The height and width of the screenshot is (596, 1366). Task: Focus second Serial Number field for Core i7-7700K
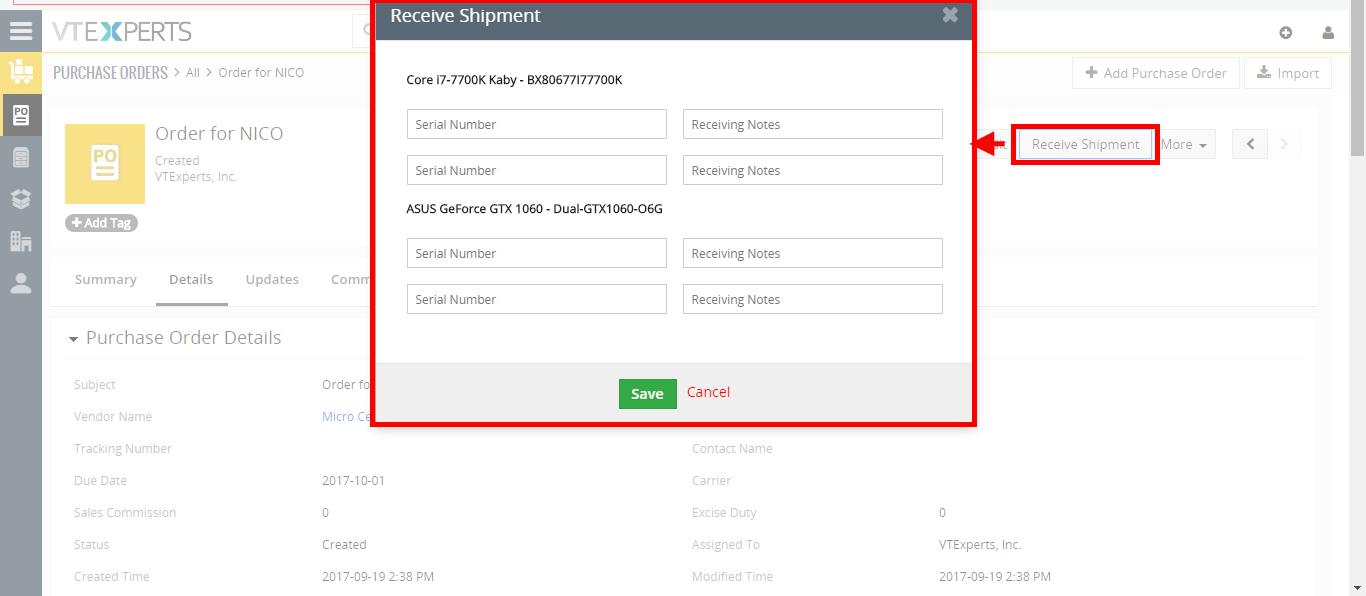click(537, 170)
